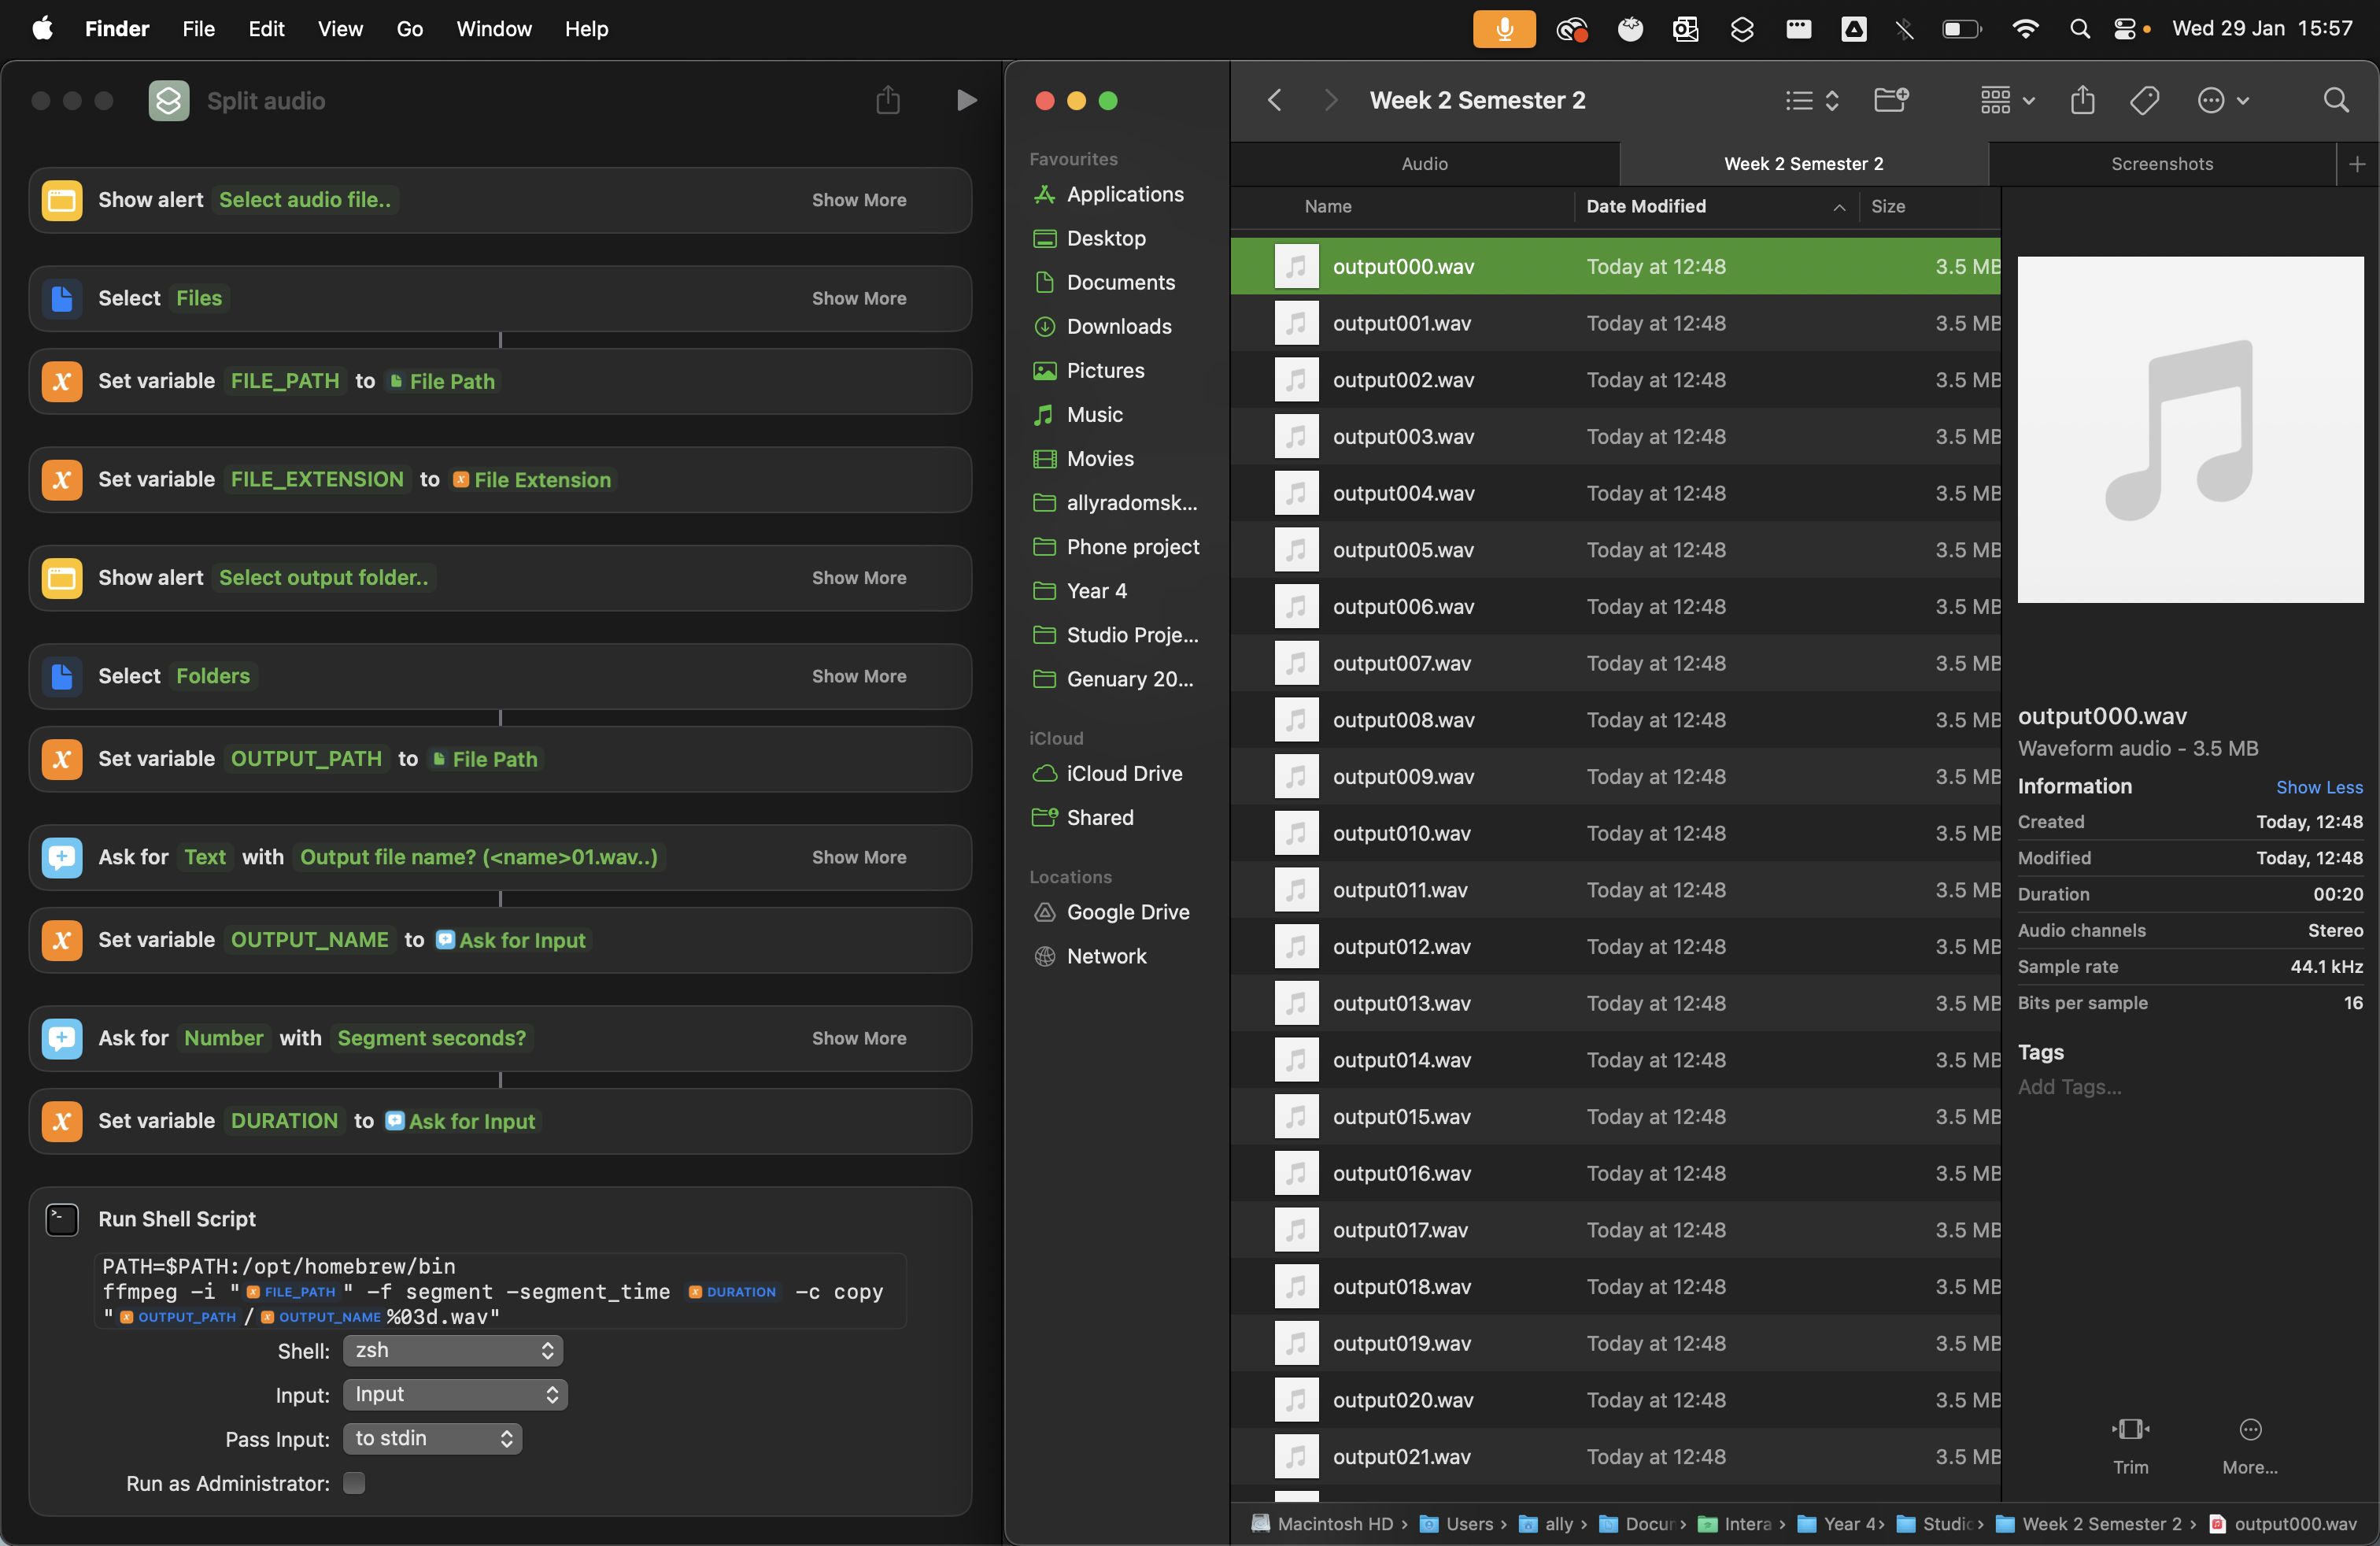The width and height of the screenshot is (2380, 1546).
Task: Open Spotlight search in menu bar
Action: (2079, 29)
